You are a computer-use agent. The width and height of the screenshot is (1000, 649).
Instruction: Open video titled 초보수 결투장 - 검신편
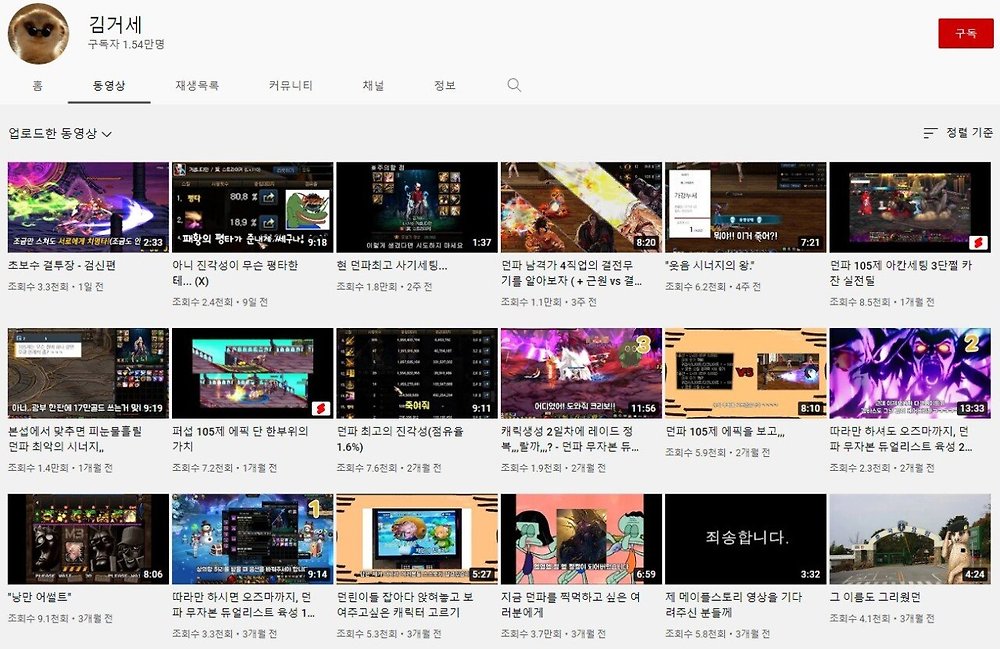pos(62,265)
